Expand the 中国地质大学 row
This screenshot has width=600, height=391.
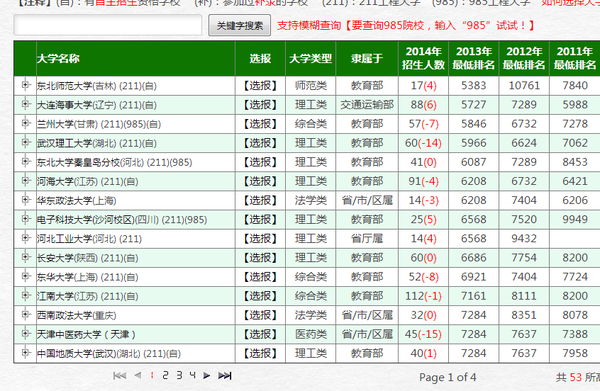pos(26,353)
